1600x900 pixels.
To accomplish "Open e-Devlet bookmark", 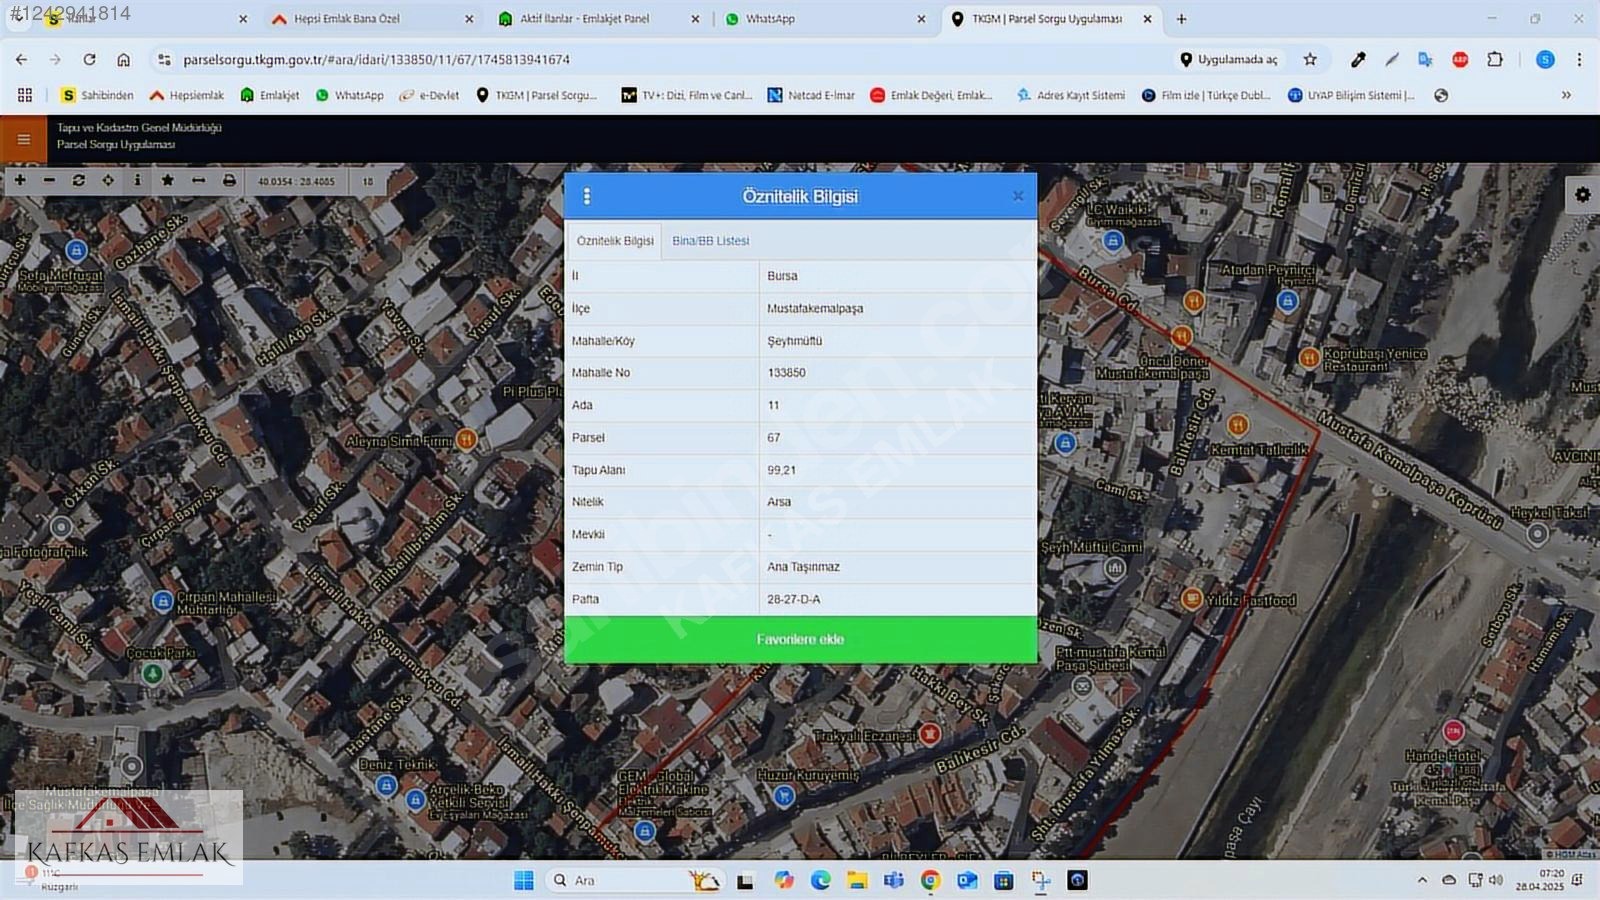I will [x=429, y=95].
